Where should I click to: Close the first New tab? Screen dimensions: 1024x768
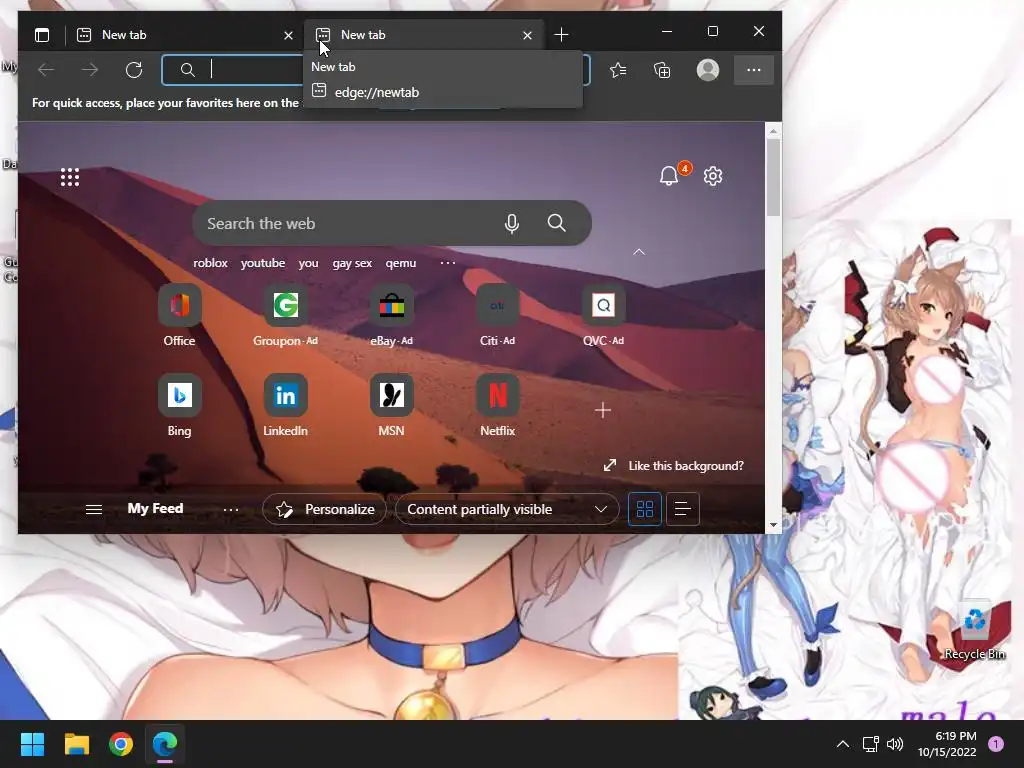(288, 35)
